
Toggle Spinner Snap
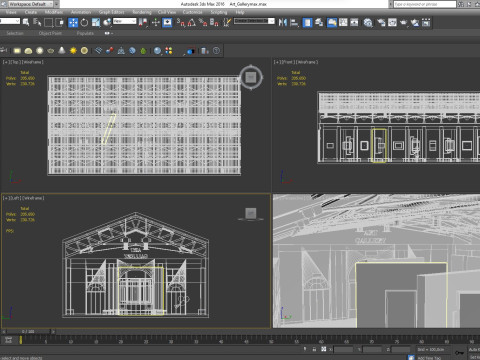tap(214, 22)
